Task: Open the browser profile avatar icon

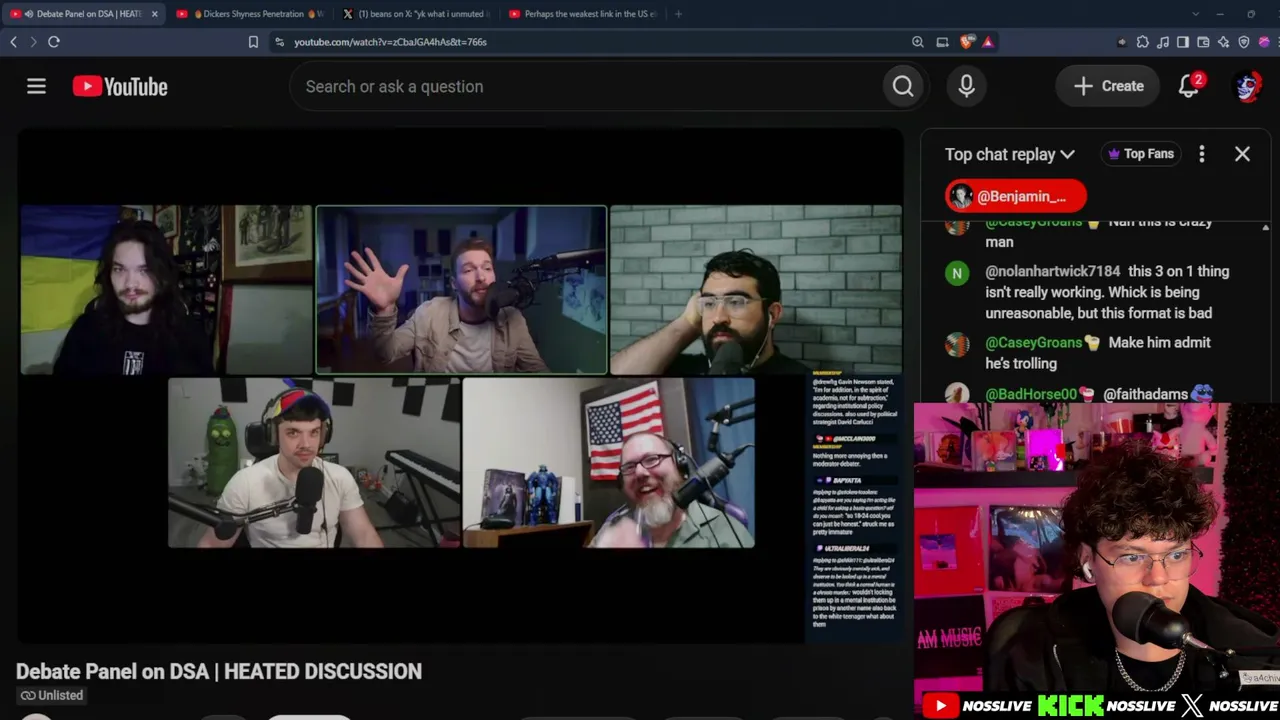Action: (x=1264, y=42)
